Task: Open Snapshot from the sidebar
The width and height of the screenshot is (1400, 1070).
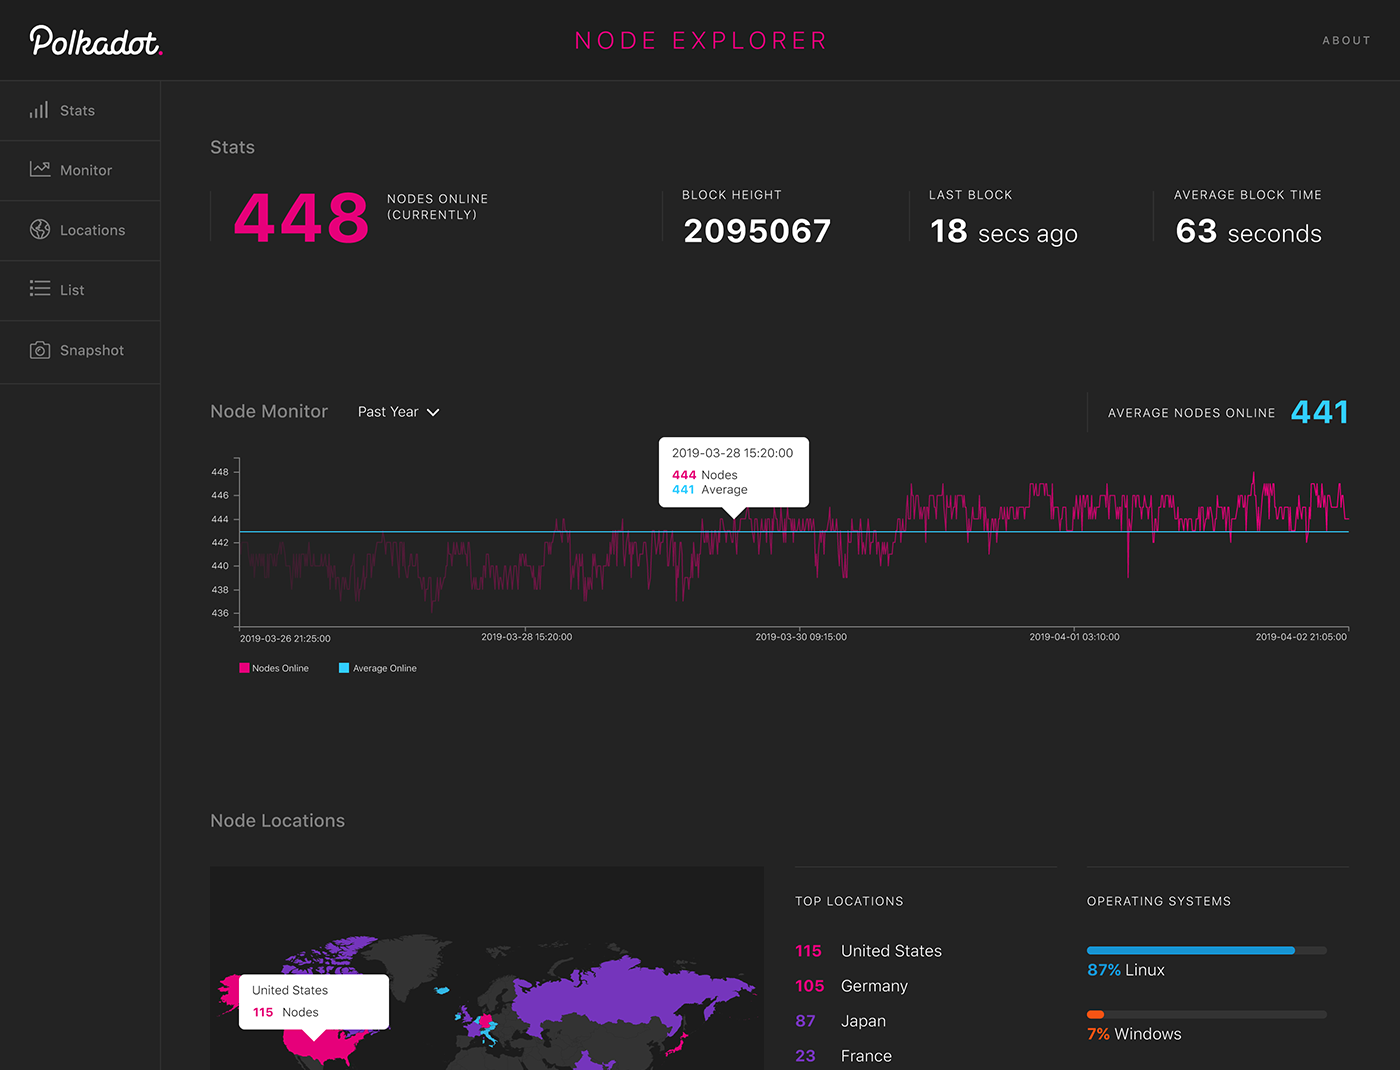Action: click(x=80, y=352)
